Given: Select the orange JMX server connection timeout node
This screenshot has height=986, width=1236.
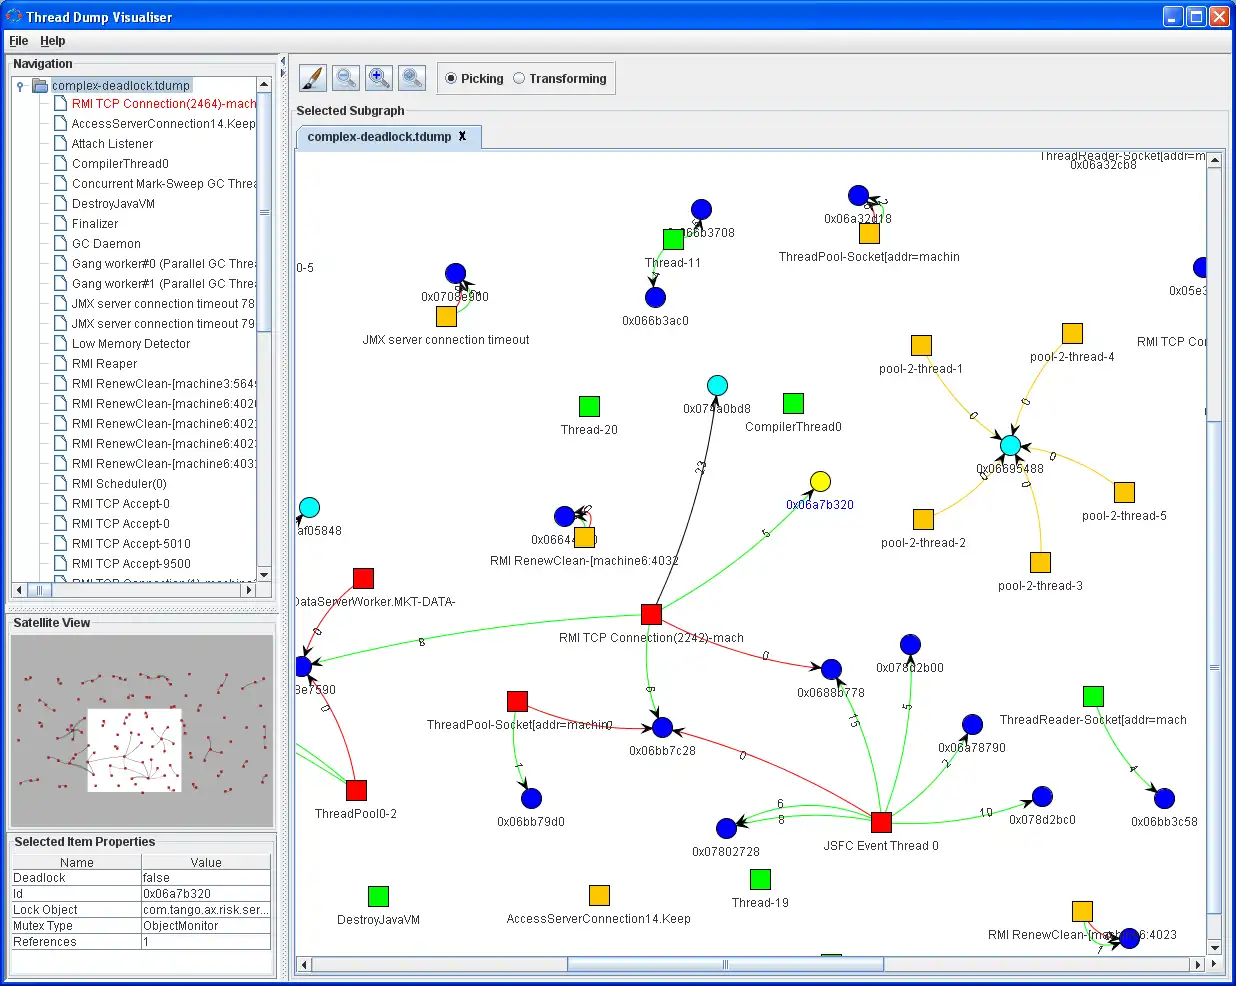Looking at the screenshot, I should coord(446,316).
